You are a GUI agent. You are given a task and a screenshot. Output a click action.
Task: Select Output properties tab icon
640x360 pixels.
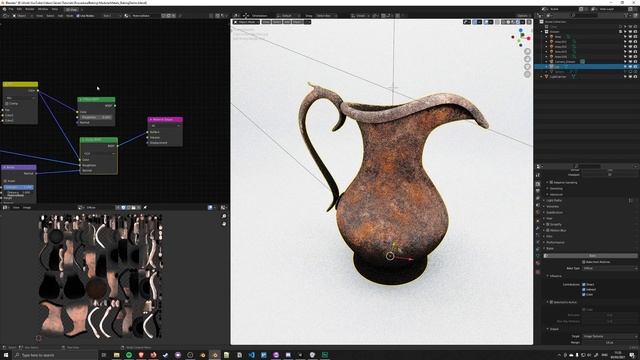coord(538,191)
